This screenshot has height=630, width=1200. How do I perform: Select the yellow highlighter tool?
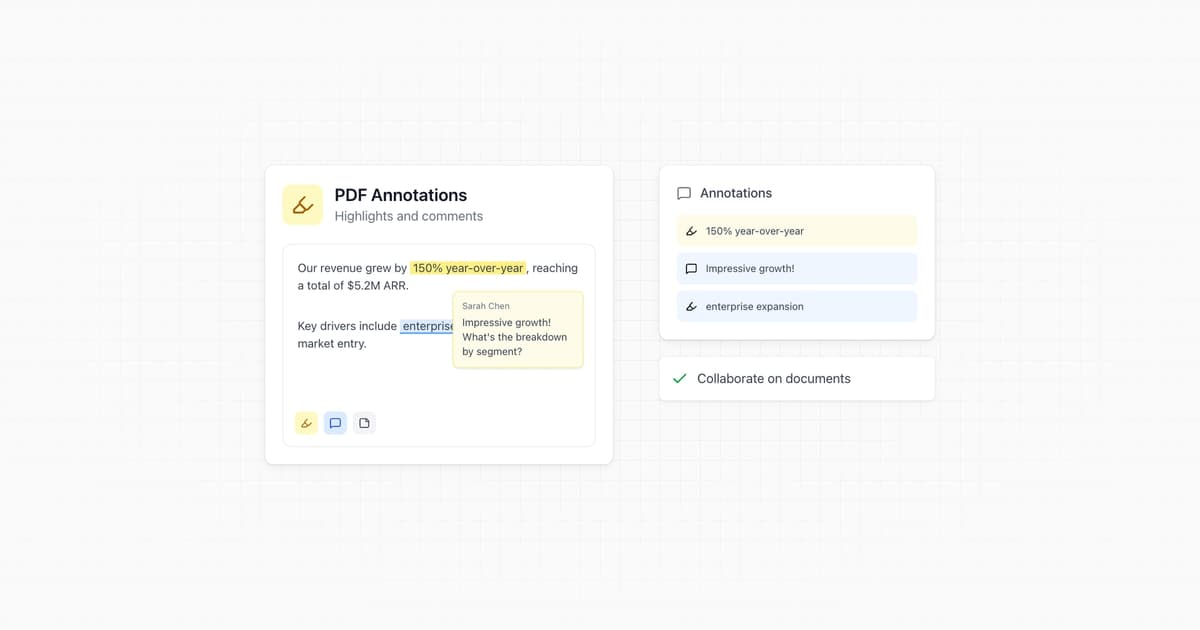click(306, 422)
